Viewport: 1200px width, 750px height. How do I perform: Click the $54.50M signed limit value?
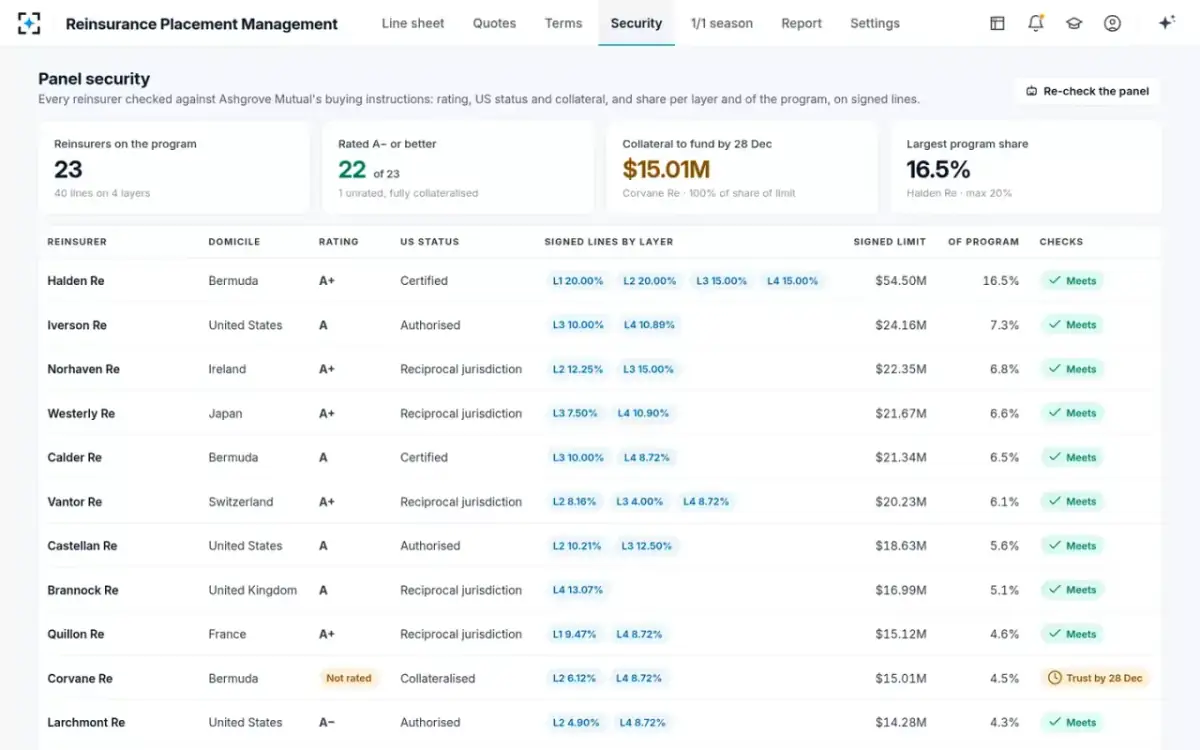tap(901, 281)
